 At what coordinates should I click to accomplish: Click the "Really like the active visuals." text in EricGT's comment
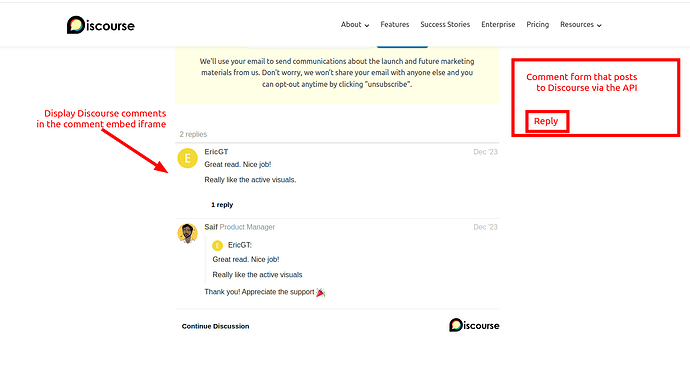[x=250, y=179]
